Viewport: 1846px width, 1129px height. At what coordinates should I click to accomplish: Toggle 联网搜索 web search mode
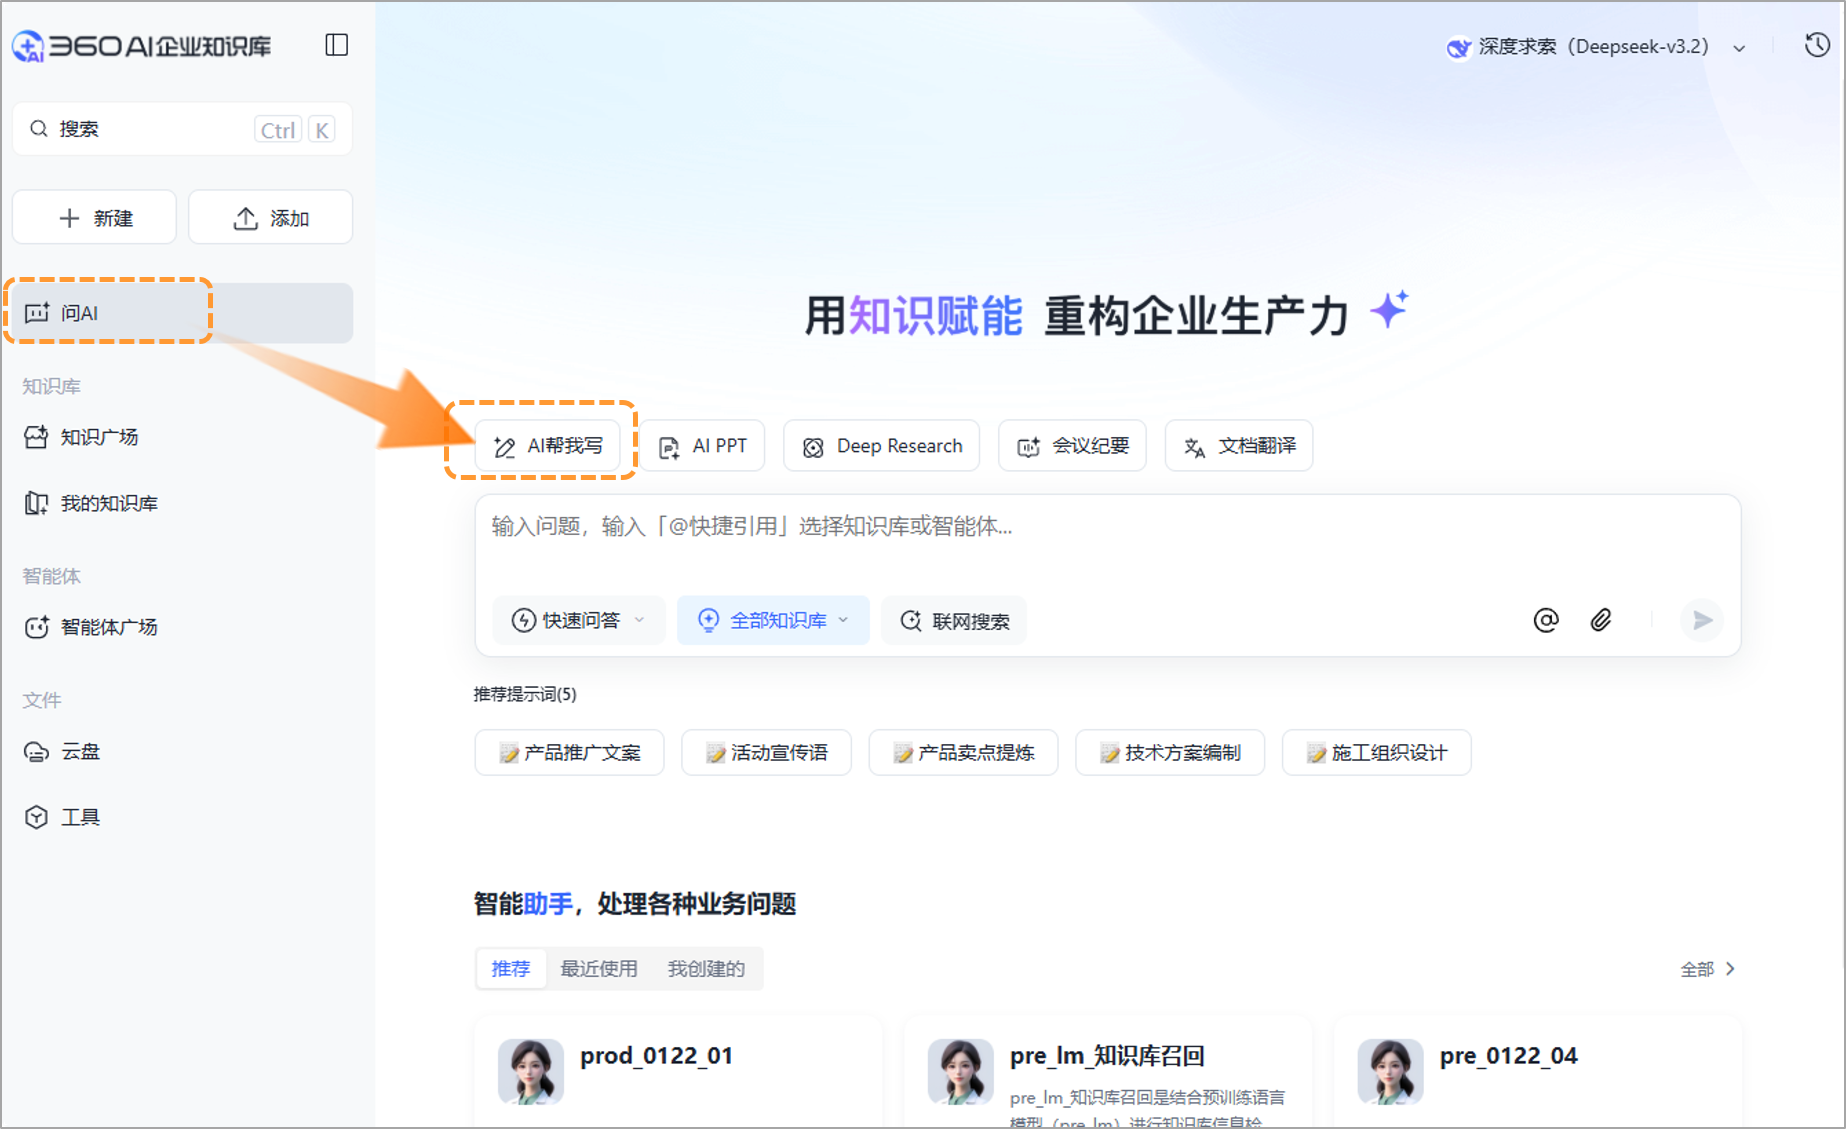tap(953, 620)
